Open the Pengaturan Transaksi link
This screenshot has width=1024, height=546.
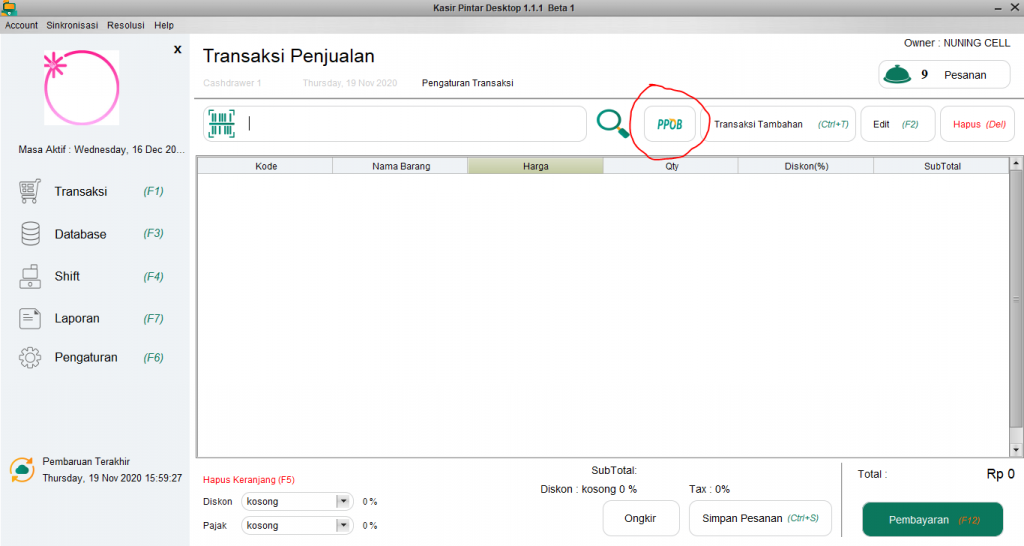468,83
